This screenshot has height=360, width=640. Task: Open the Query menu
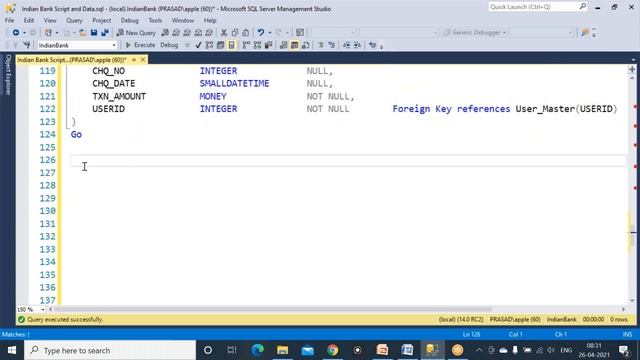(74, 20)
